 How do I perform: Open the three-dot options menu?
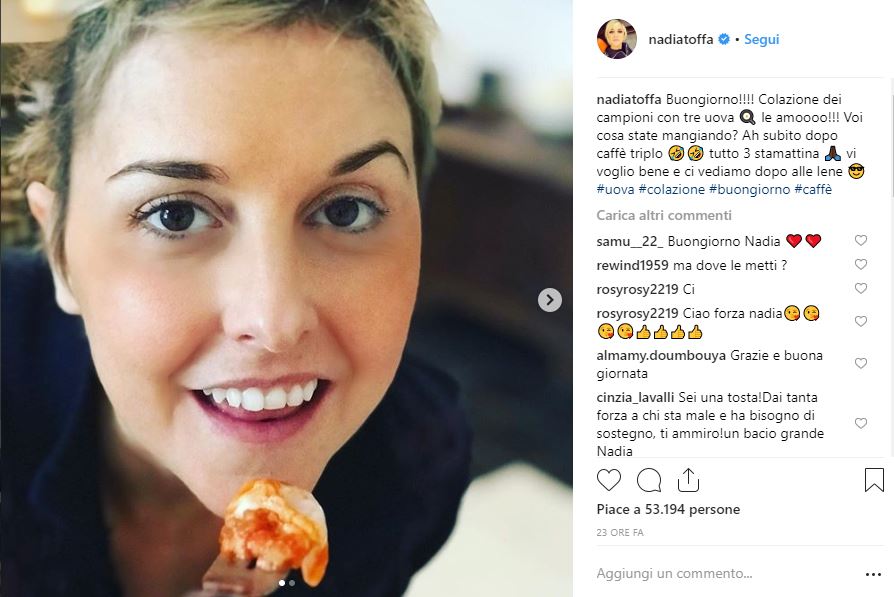(871, 574)
